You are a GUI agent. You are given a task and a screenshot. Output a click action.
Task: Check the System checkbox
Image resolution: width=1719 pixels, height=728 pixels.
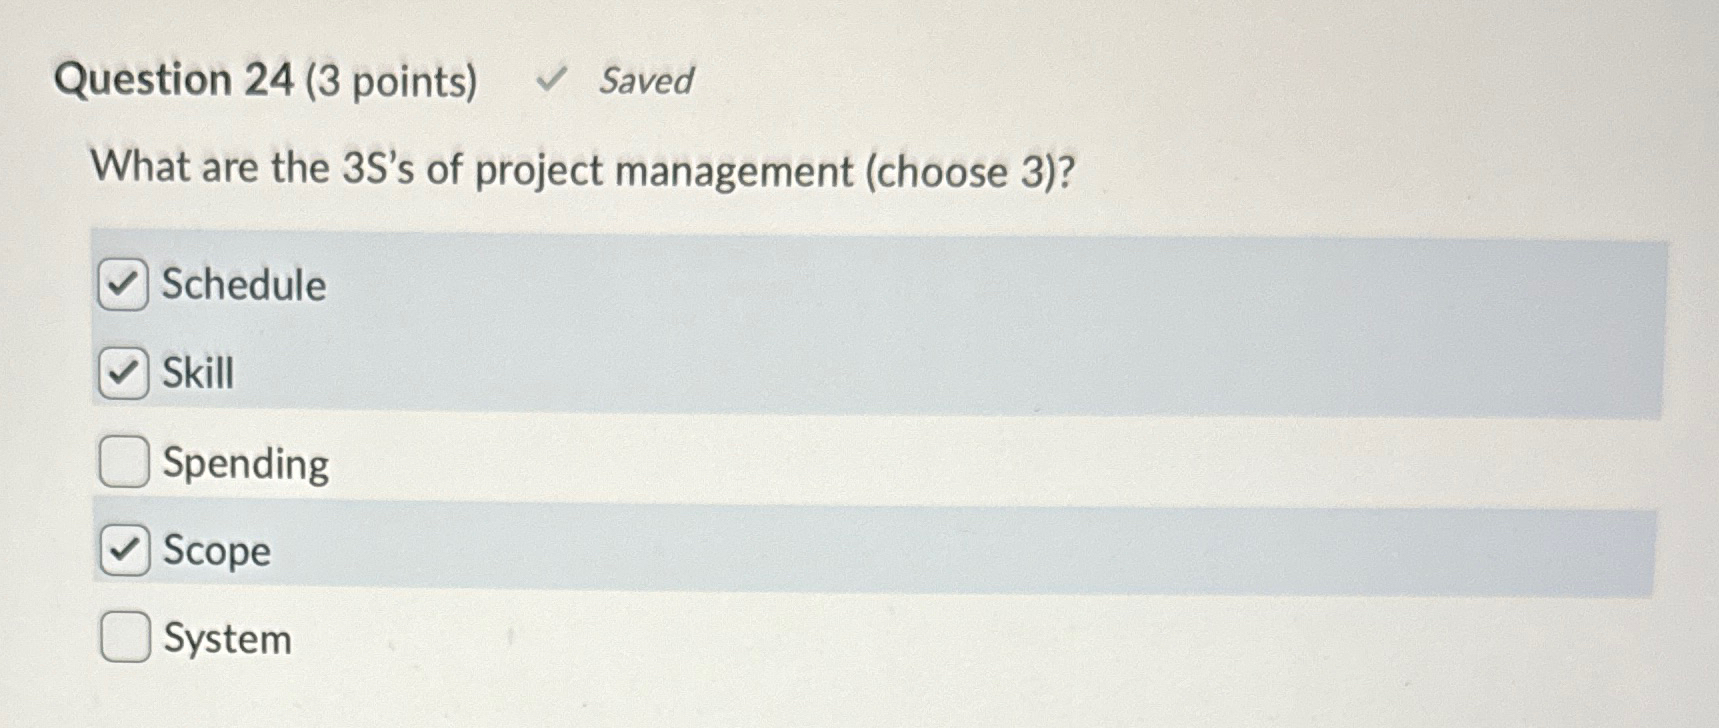(x=123, y=637)
